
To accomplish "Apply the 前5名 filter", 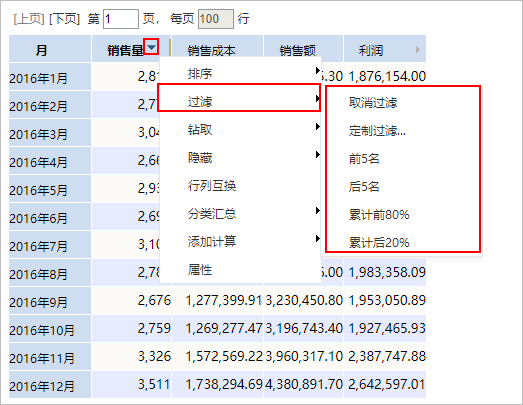I will tap(403, 158).
